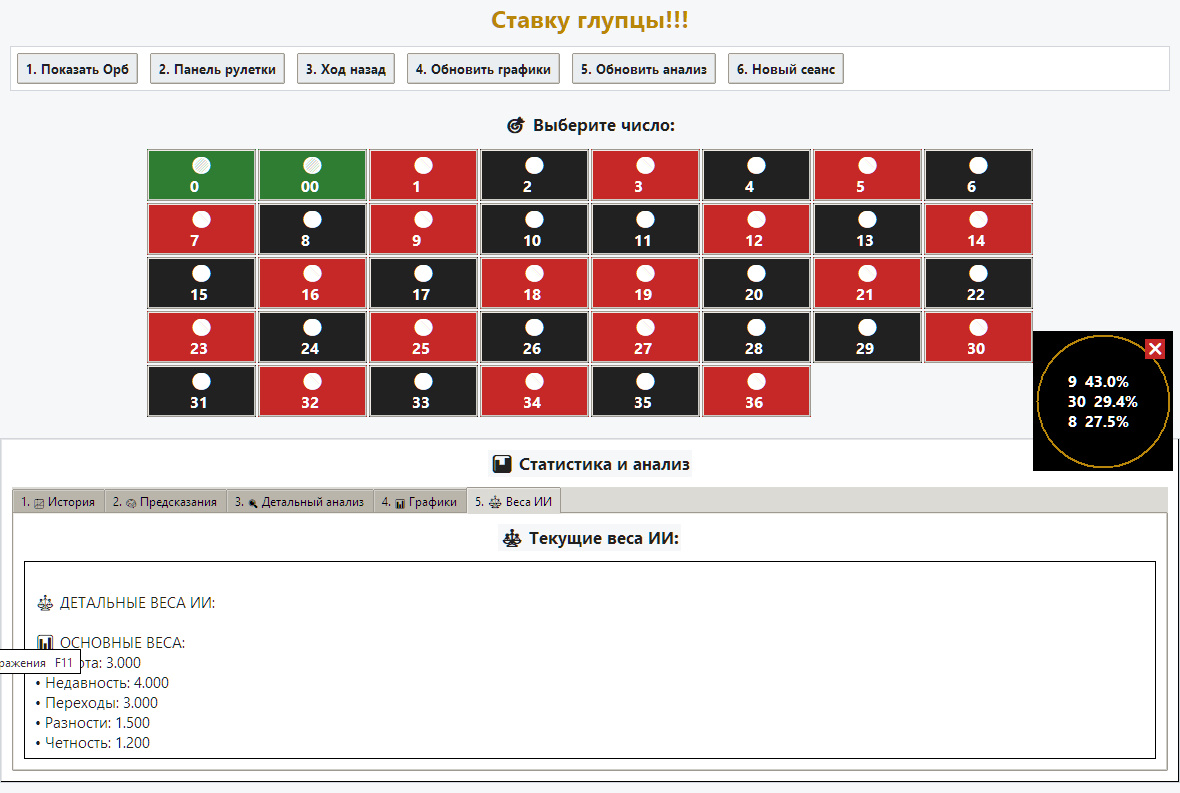Click '4. Обновить графики' button

483,68
